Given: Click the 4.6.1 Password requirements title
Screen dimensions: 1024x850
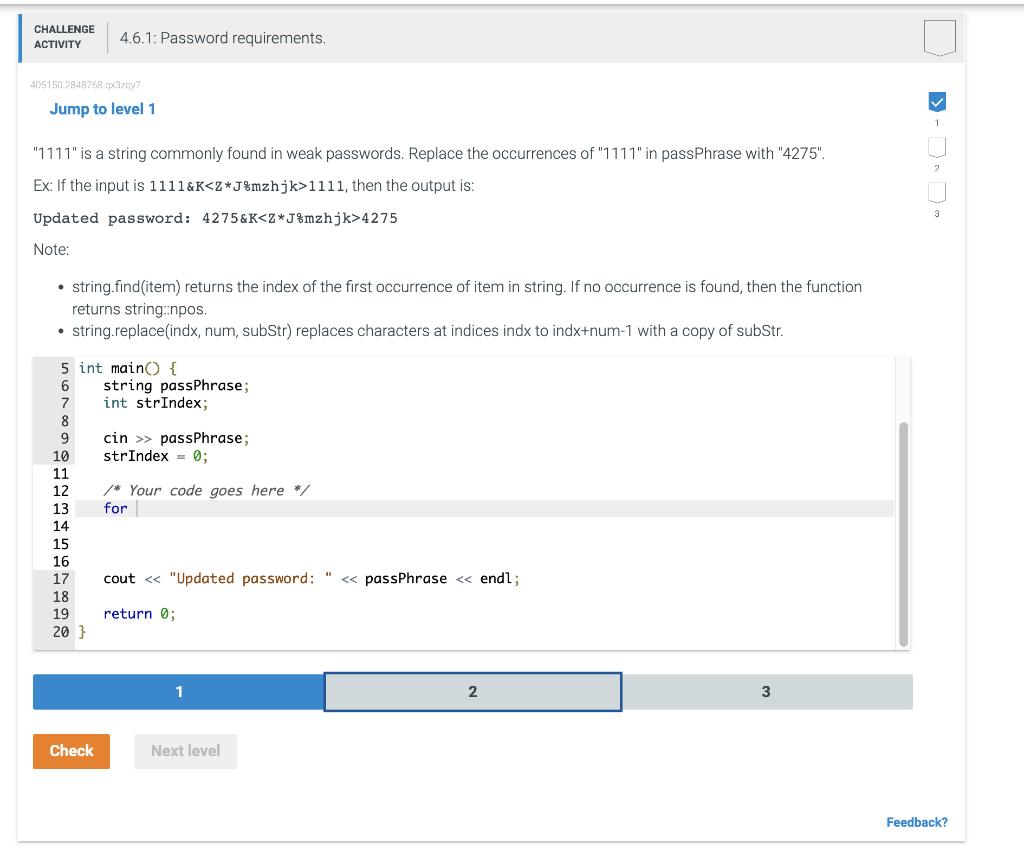Looking at the screenshot, I should click(221, 37).
